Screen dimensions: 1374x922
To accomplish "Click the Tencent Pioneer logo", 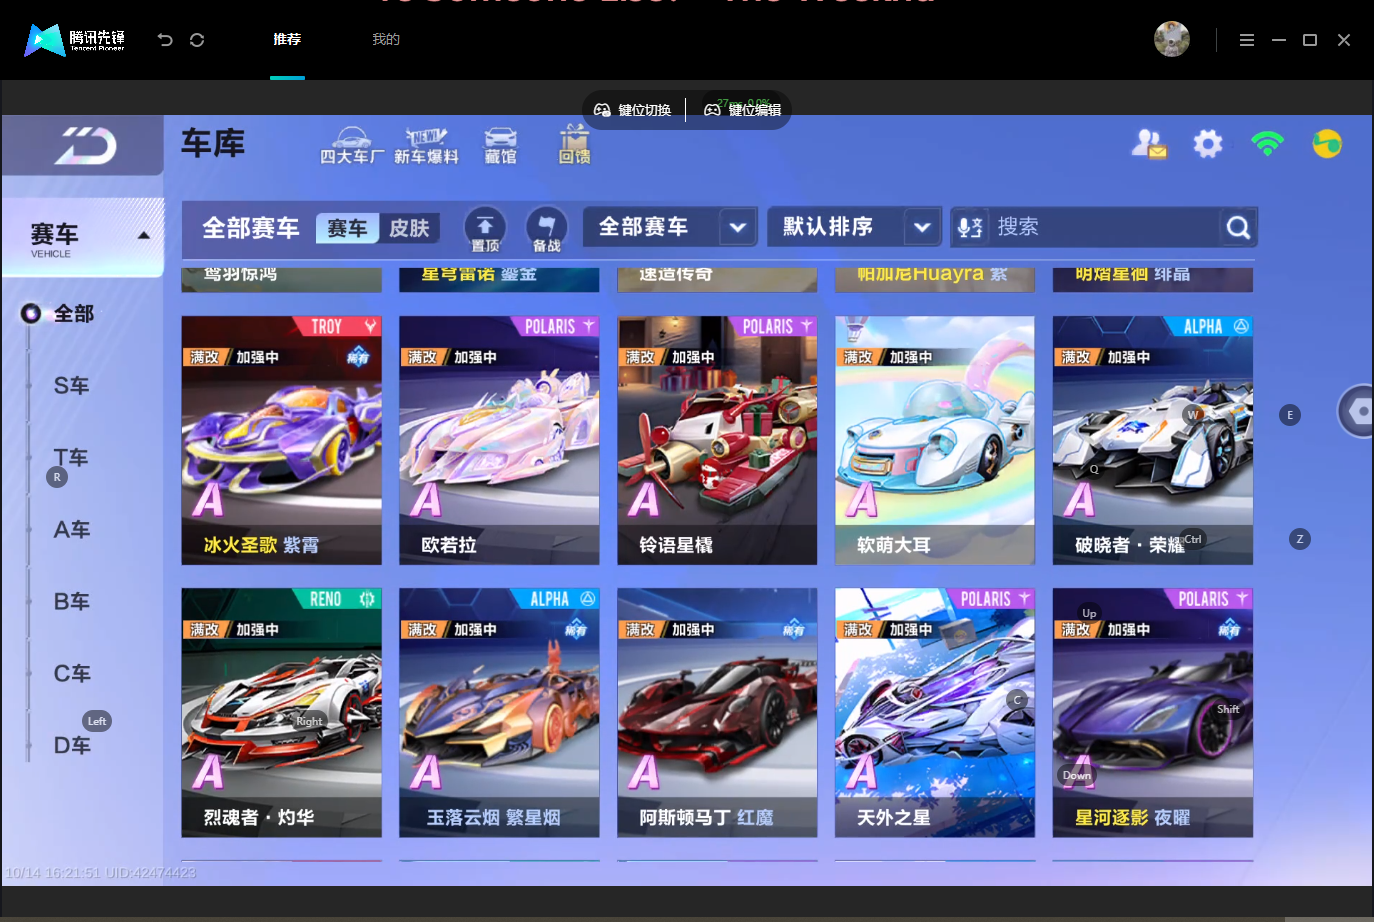I will 75,40.
